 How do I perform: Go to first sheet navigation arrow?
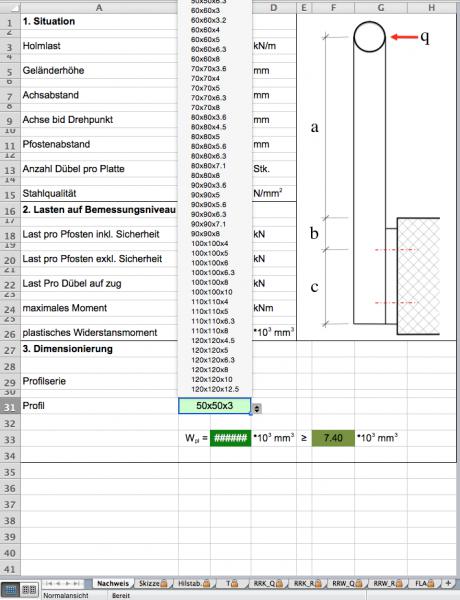tap(49, 583)
